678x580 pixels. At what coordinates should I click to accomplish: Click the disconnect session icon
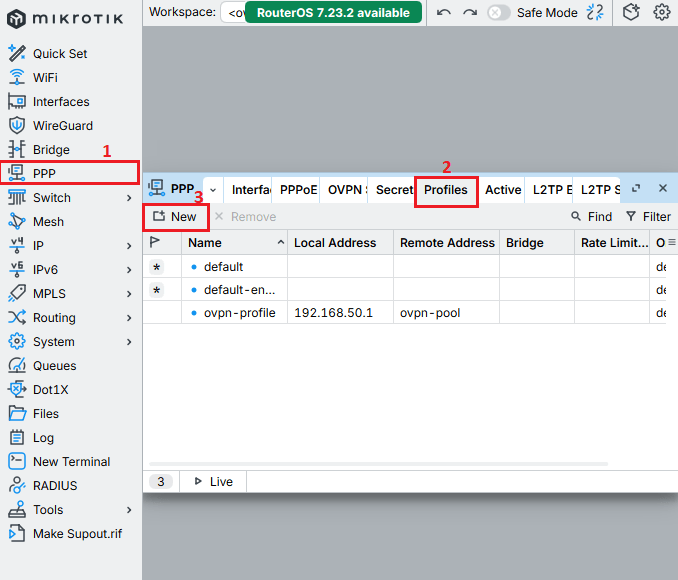pos(595,13)
